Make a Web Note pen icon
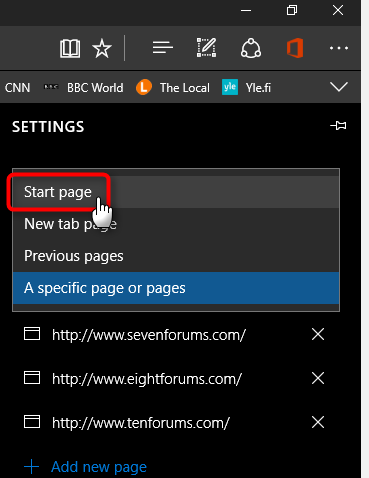The height and width of the screenshot is (478, 369). click(206, 48)
